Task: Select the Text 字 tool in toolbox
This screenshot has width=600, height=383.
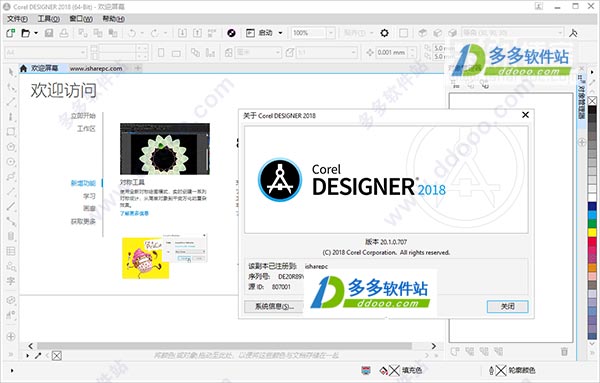Action: pos(11,281)
